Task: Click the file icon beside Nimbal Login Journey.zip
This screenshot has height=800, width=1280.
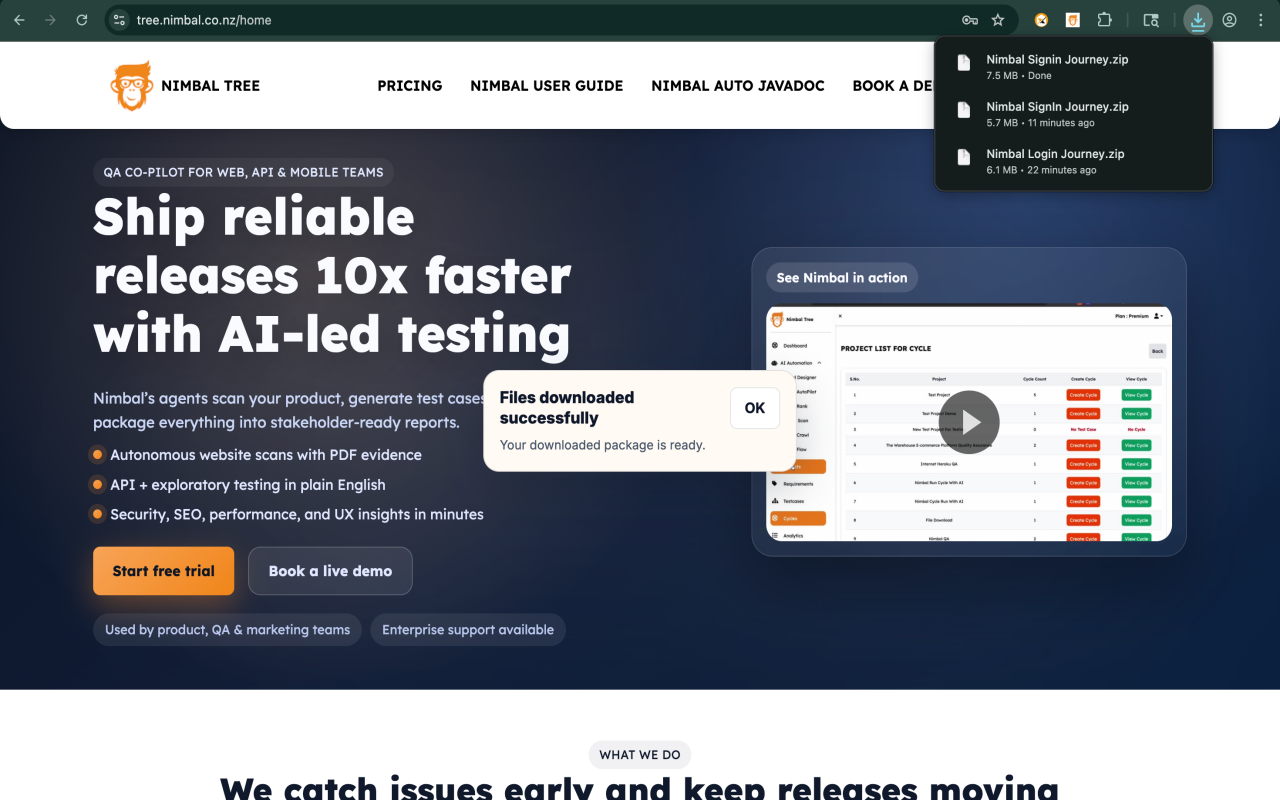Action: click(x=964, y=157)
